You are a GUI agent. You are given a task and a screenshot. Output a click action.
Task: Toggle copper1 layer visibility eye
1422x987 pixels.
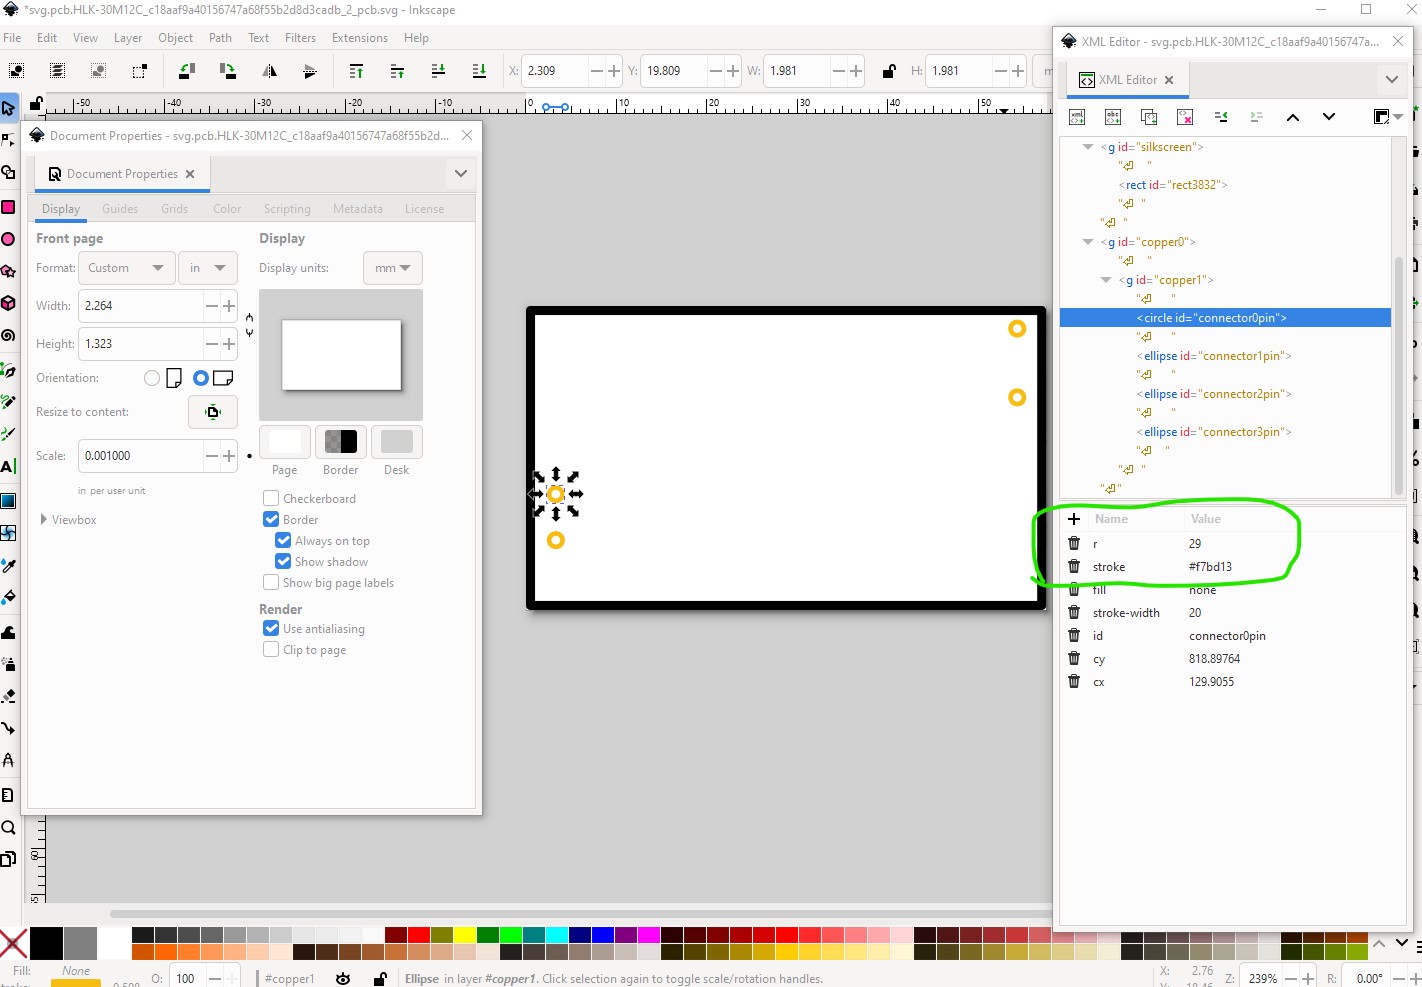click(343, 979)
